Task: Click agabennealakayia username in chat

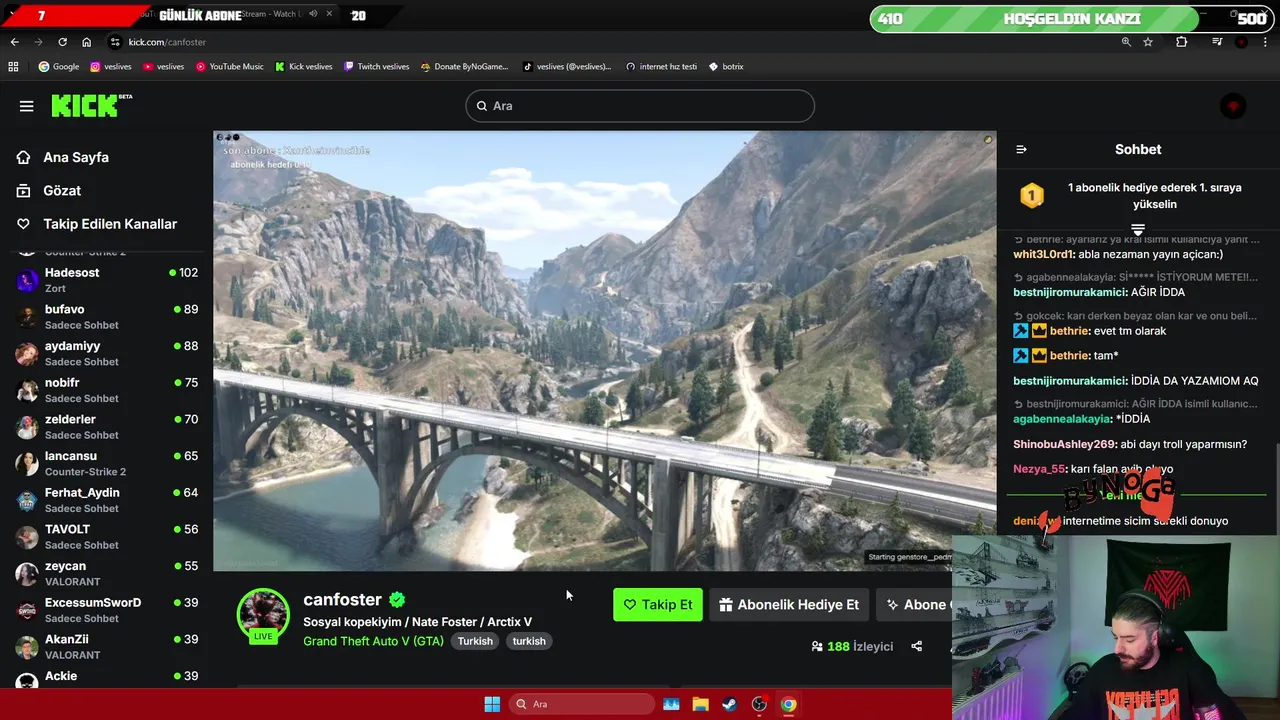Action: coord(1062,419)
